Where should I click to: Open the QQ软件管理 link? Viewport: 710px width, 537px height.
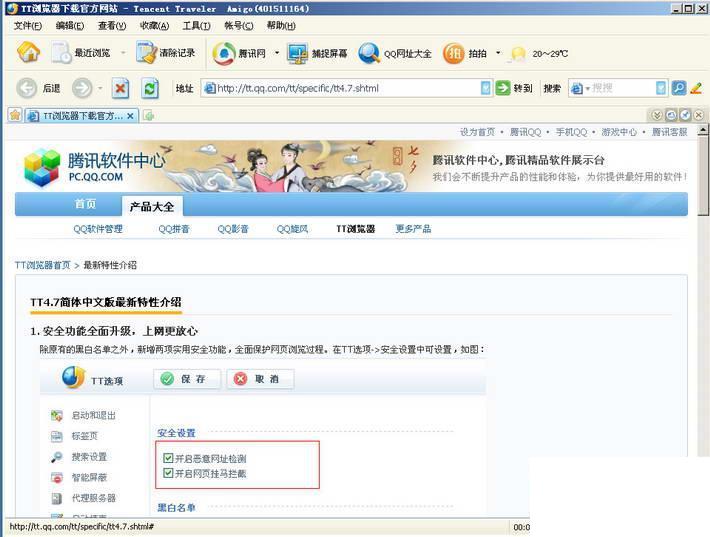pyautogui.click(x=98, y=229)
